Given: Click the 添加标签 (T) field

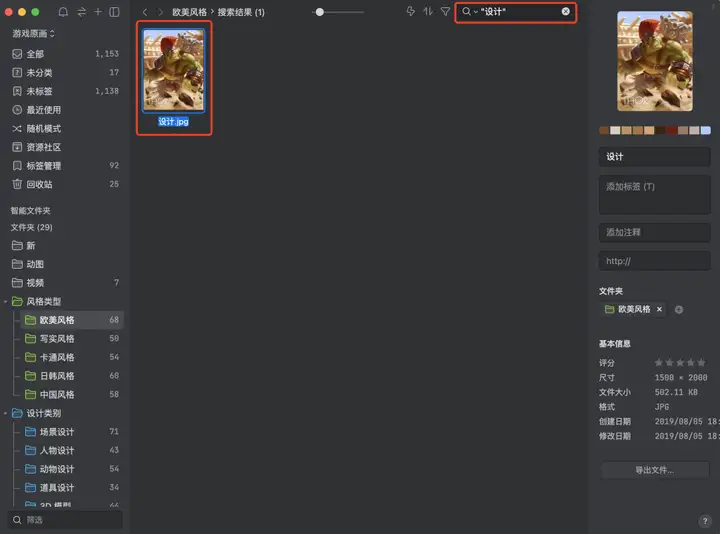Looking at the screenshot, I should pos(655,194).
